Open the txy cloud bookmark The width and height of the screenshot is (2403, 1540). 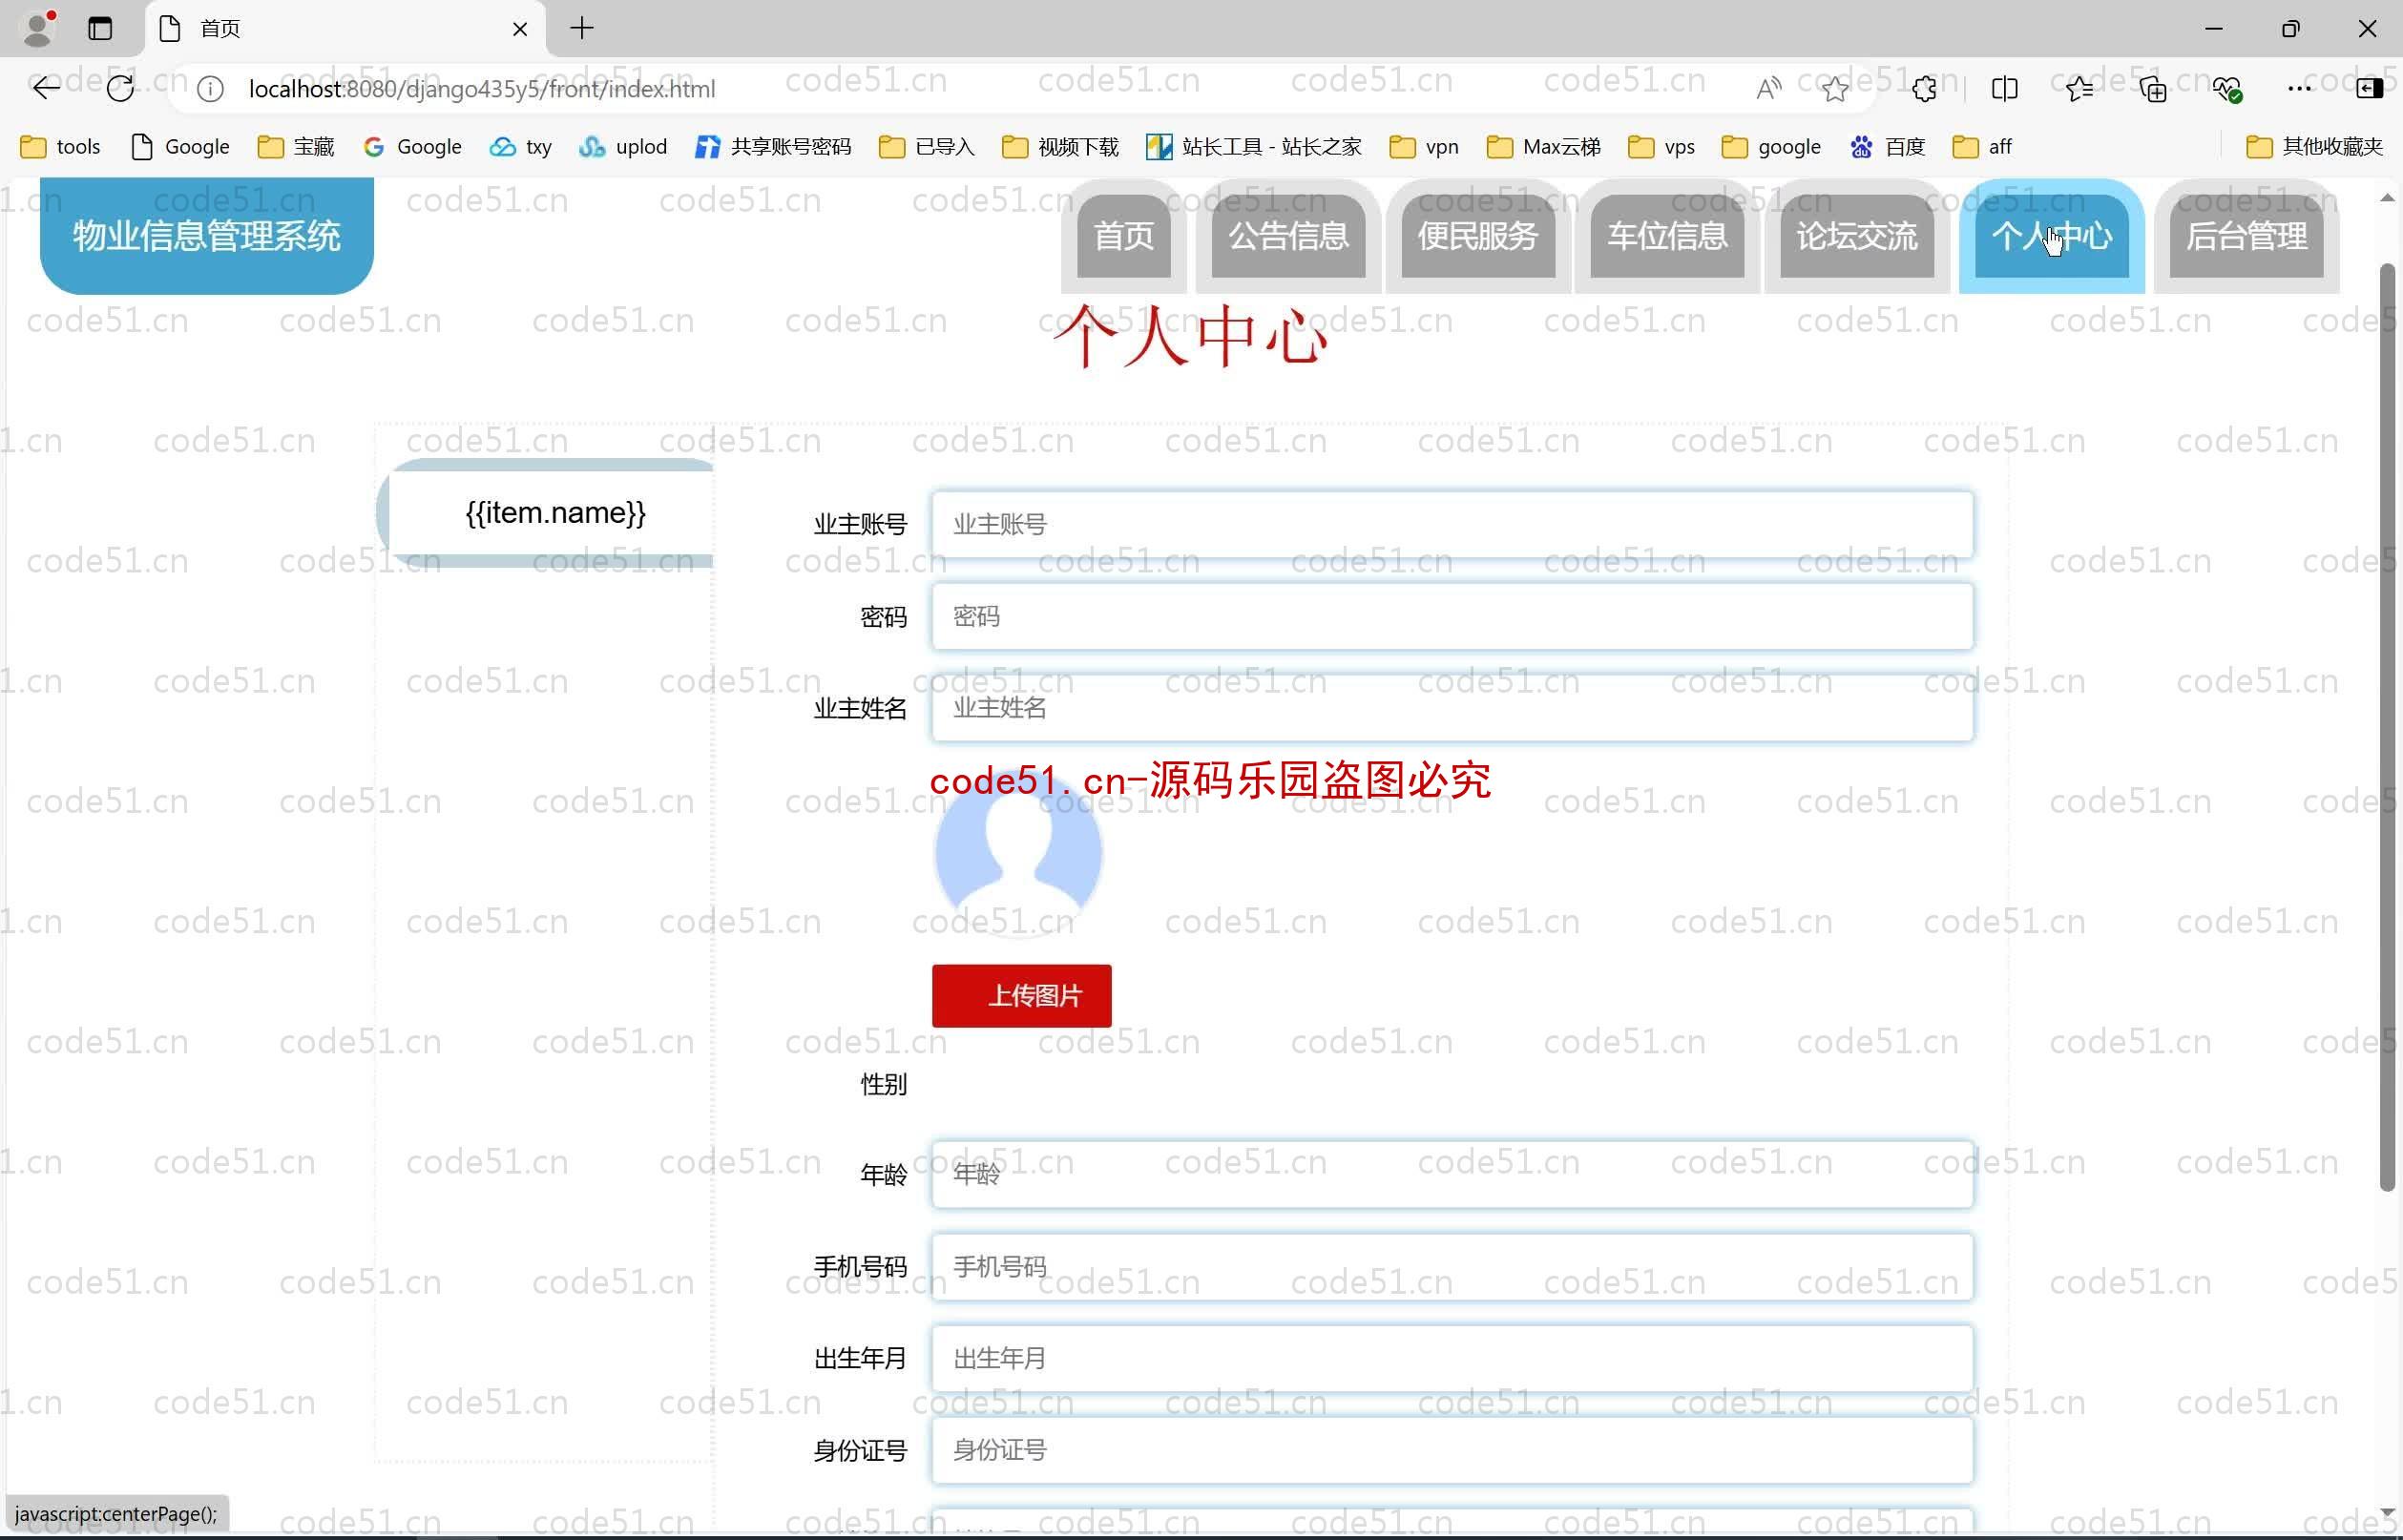pos(520,147)
